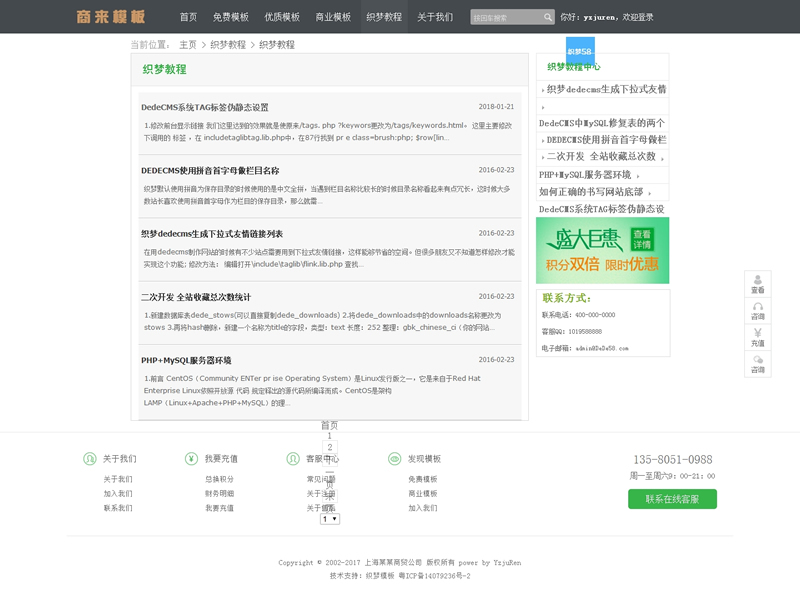This screenshot has height=603, width=800.
Task: Click the user profile icon in floating sidebar
Action: pos(758,280)
